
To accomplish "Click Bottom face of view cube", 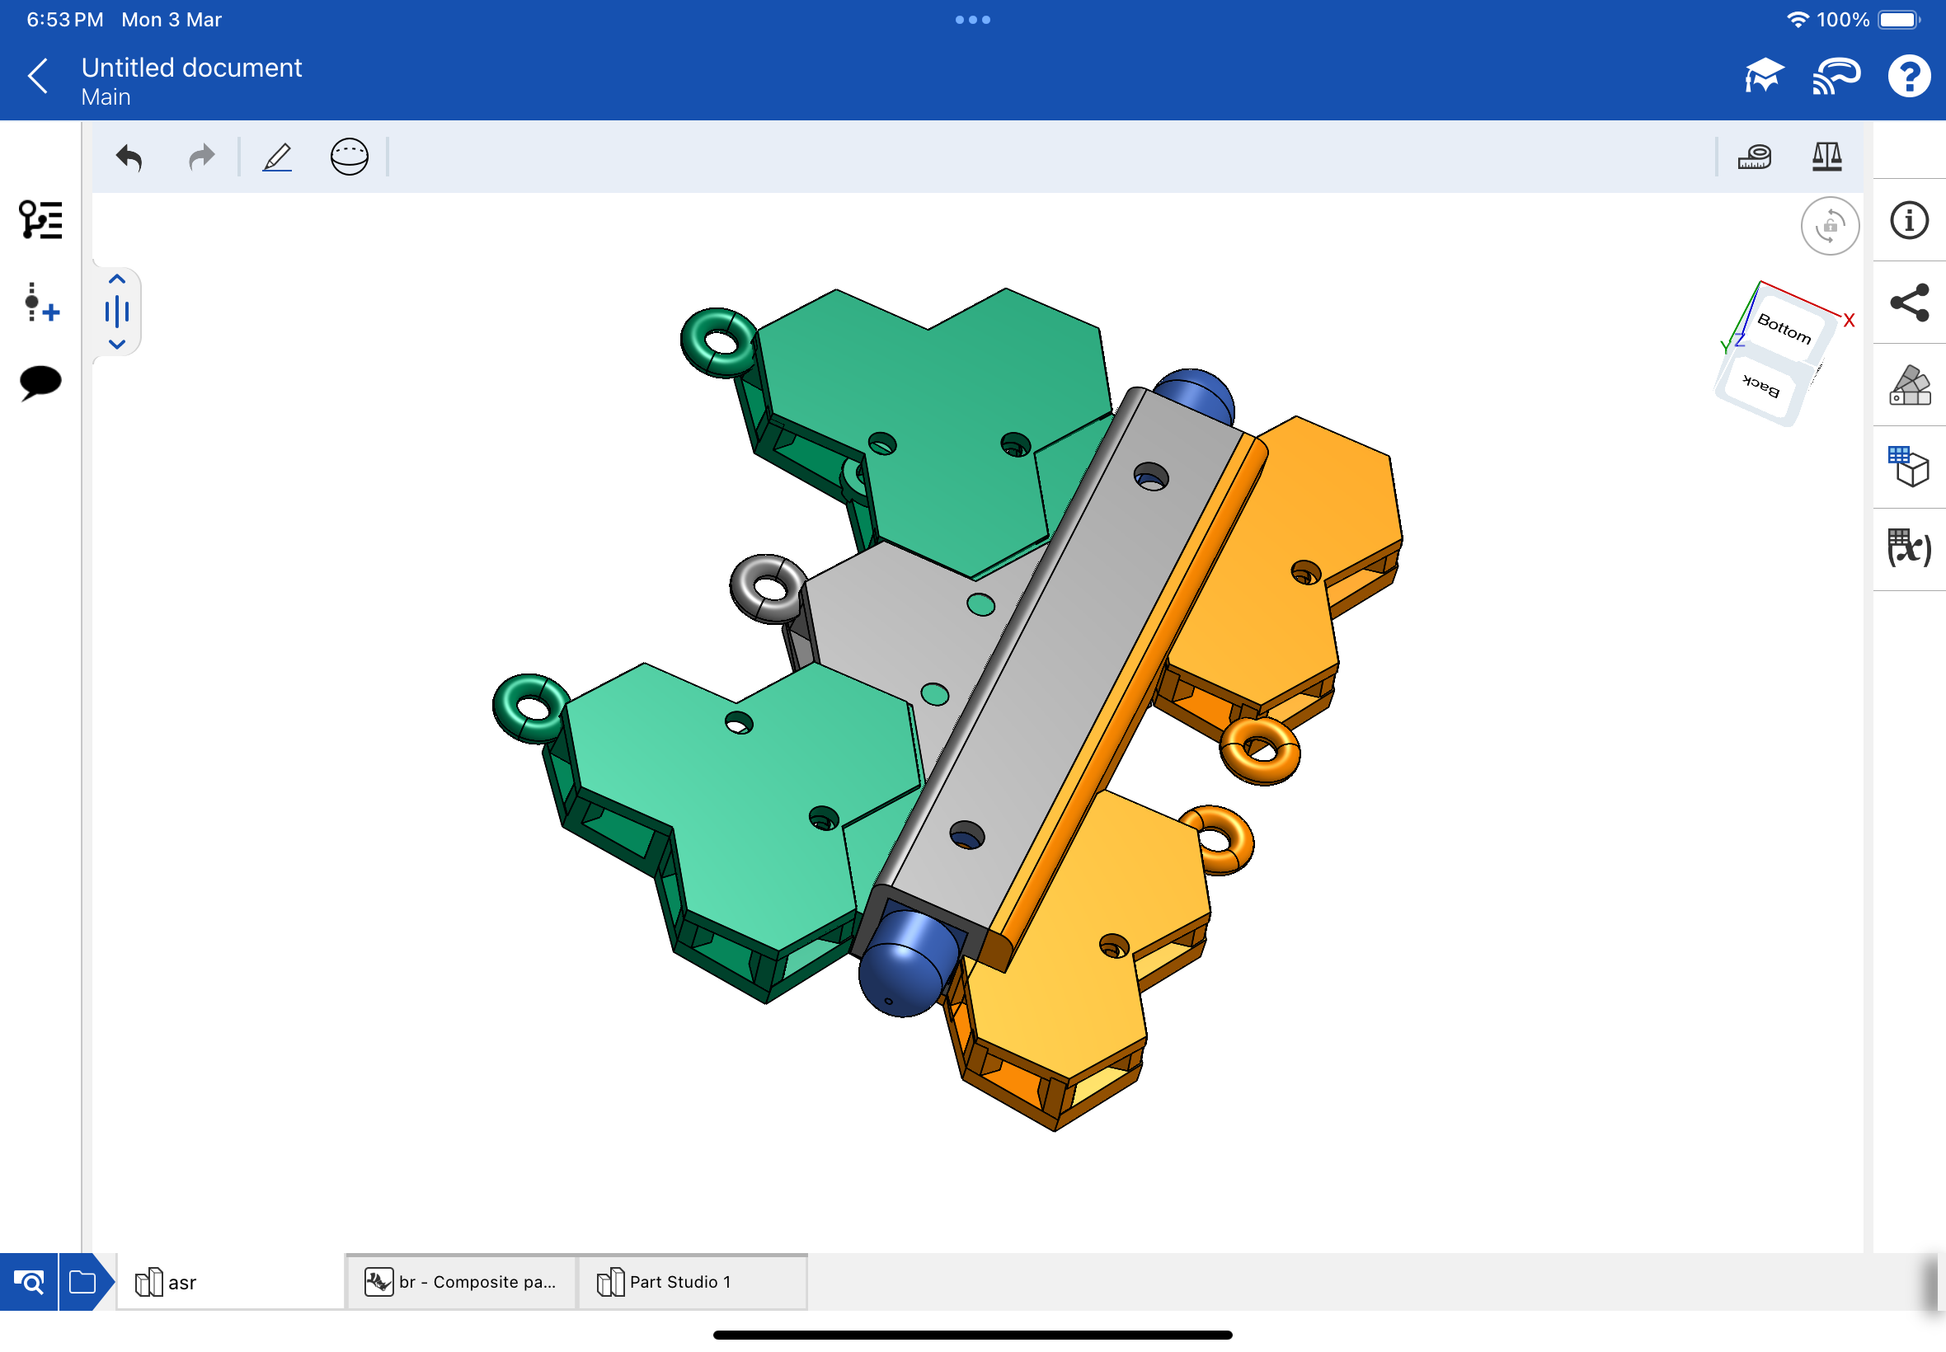I will 1785,328.
